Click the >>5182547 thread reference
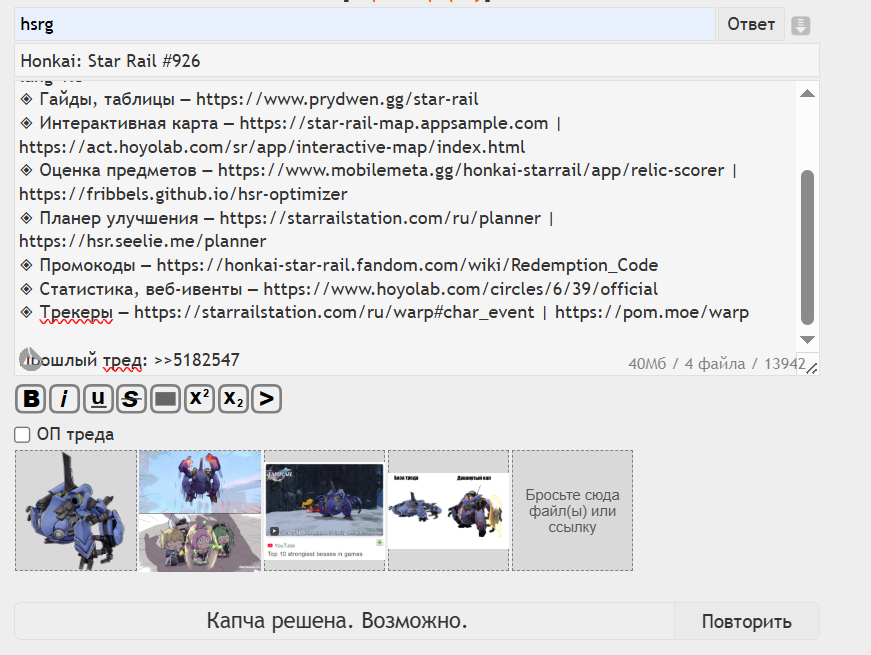 (197, 360)
